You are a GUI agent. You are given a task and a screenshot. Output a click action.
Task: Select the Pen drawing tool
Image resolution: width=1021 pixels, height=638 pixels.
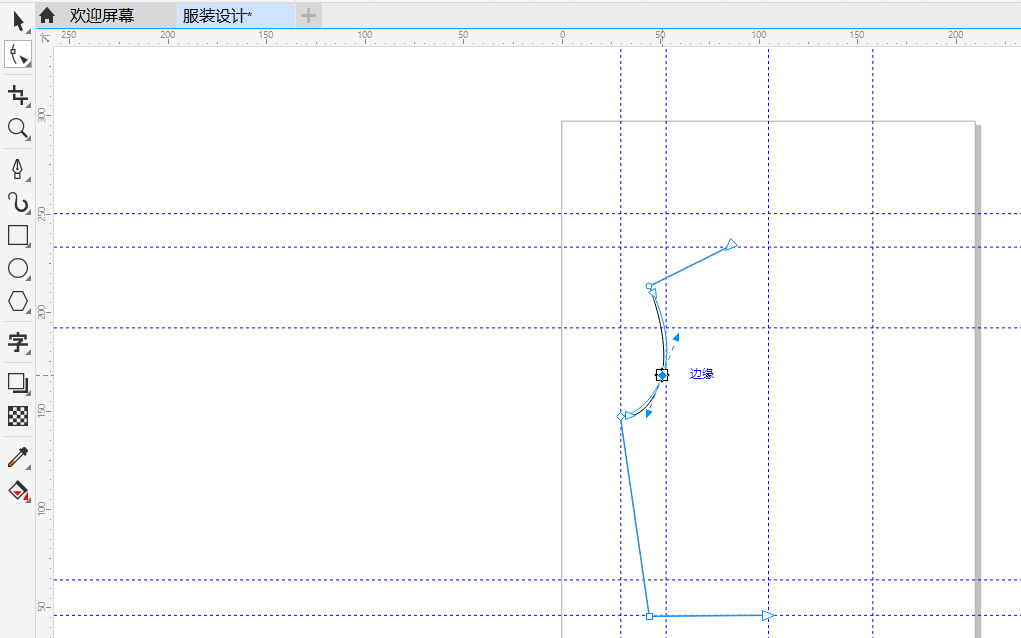[17, 169]
